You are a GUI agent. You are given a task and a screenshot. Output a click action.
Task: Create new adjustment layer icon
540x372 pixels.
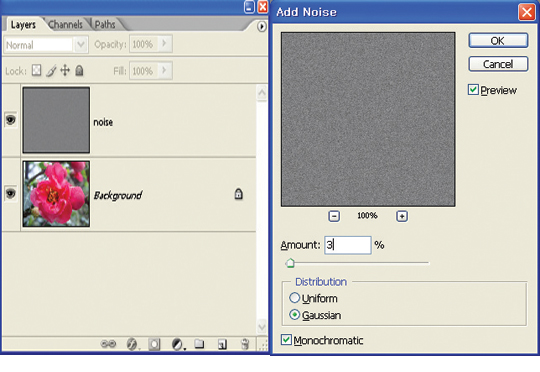click(x=177, y=344)
